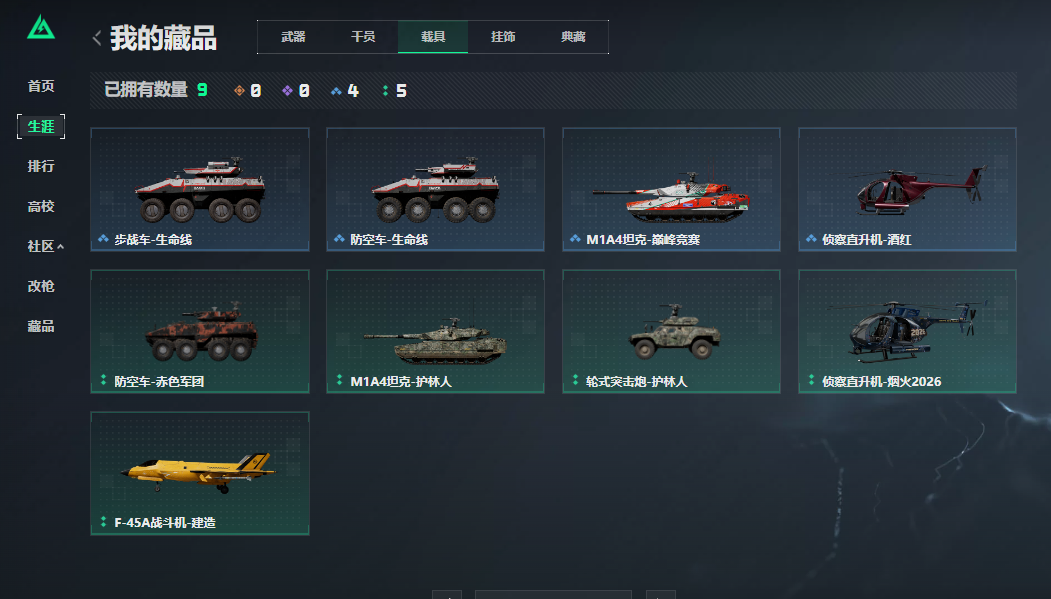1051x599 pixels.
Task: Click the blue rarity icon filter
Action: [336, 90]
